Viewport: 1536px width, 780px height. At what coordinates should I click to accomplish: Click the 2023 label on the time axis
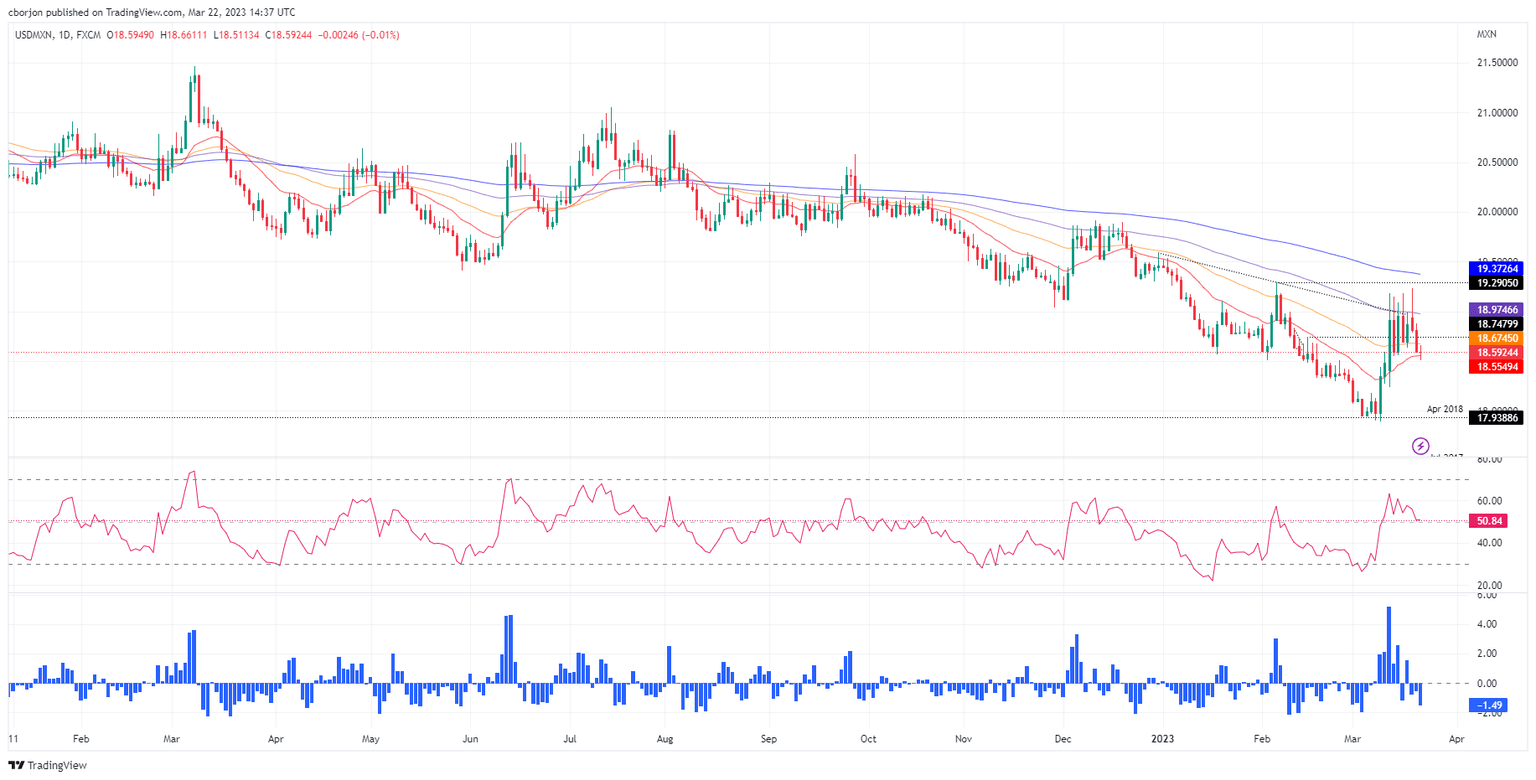1160,739
